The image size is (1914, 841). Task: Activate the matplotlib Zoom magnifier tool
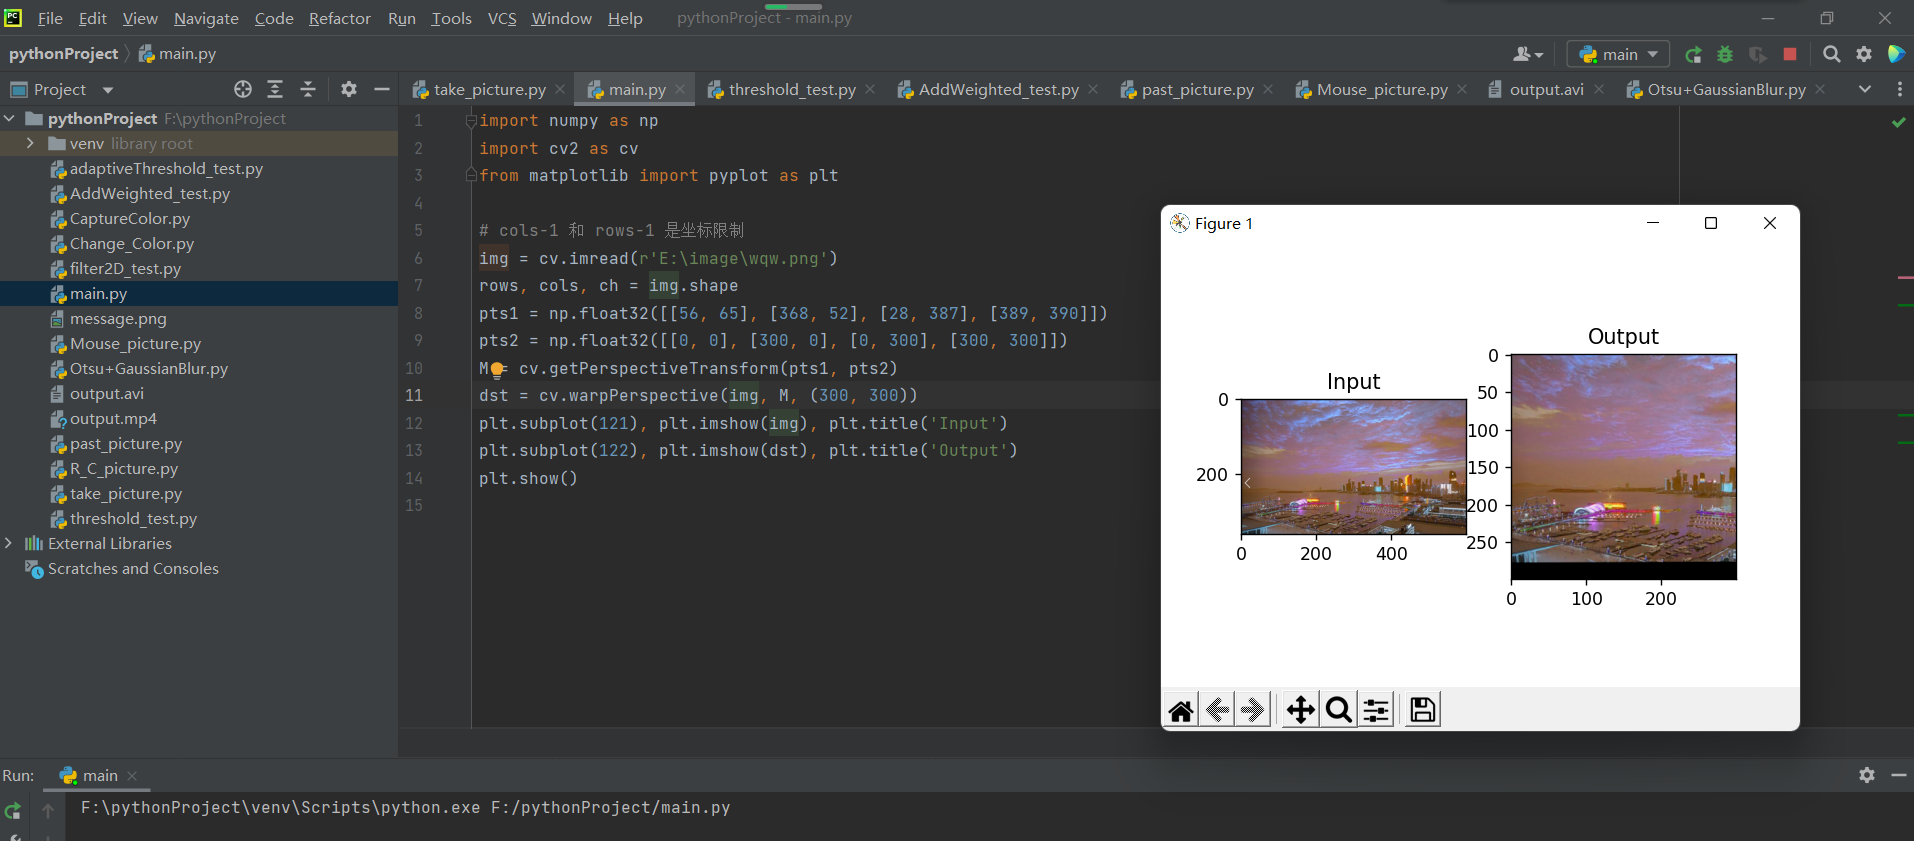tap(1338, 710)
